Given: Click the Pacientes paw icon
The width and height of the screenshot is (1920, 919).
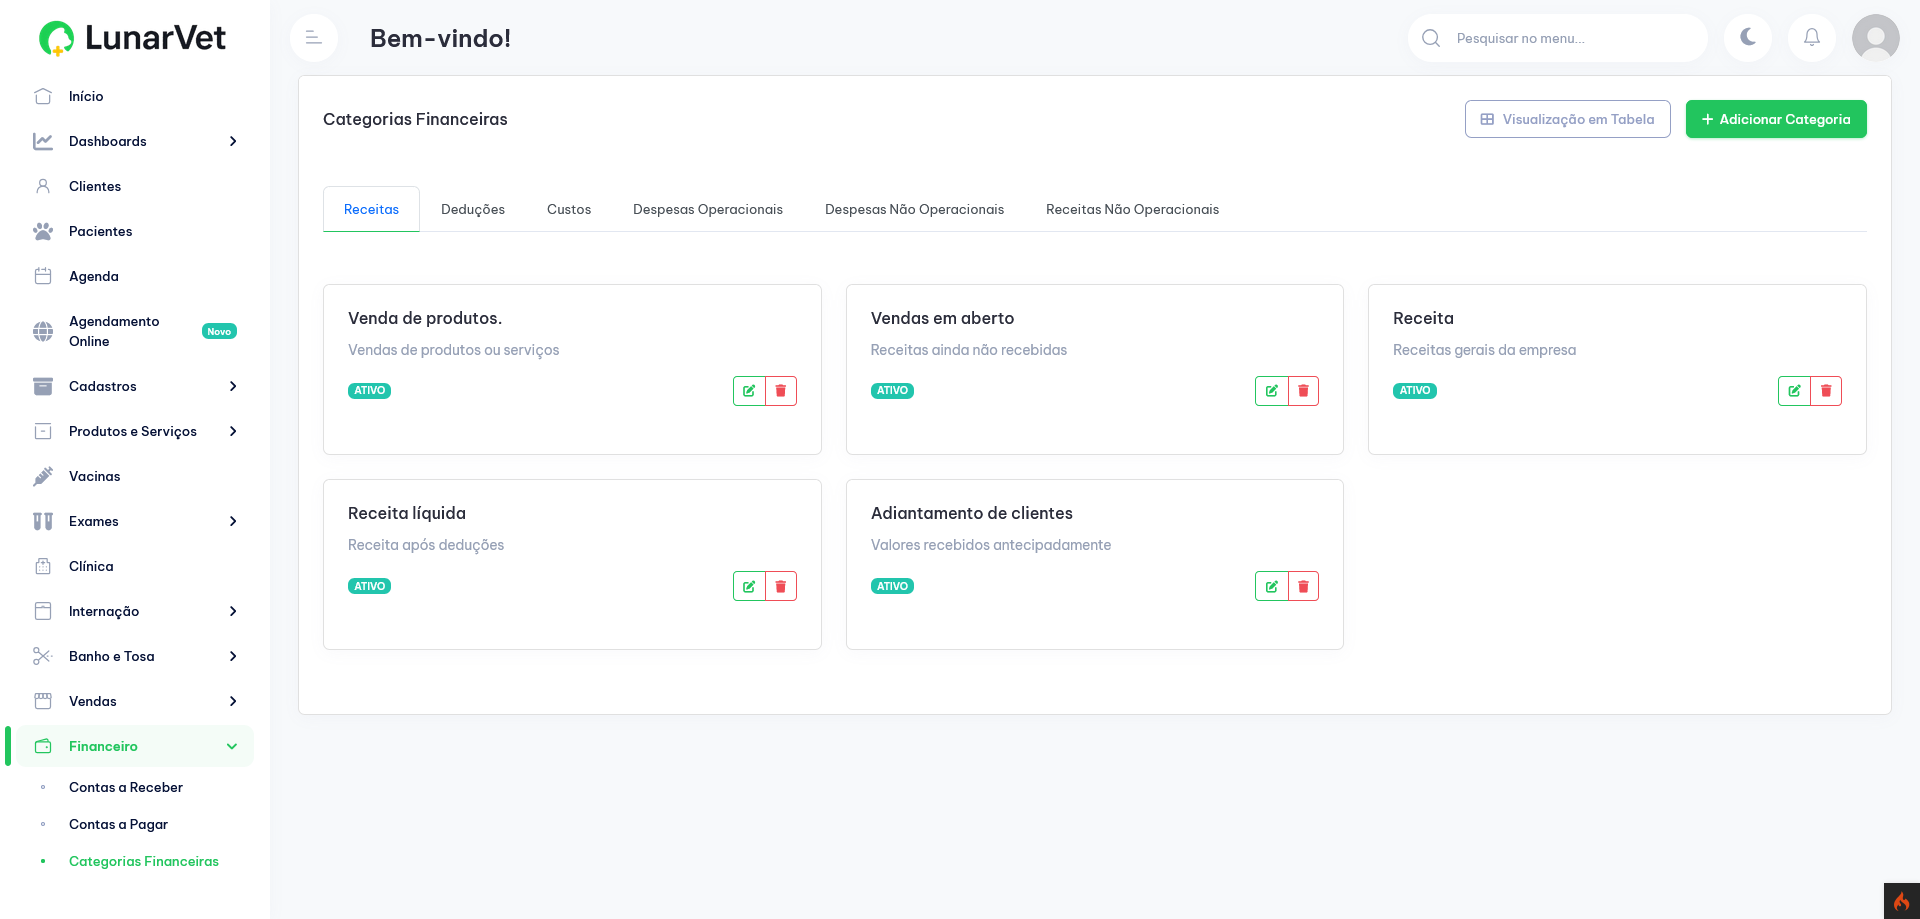Looking at the screenshot, I should tap(43, 231).
